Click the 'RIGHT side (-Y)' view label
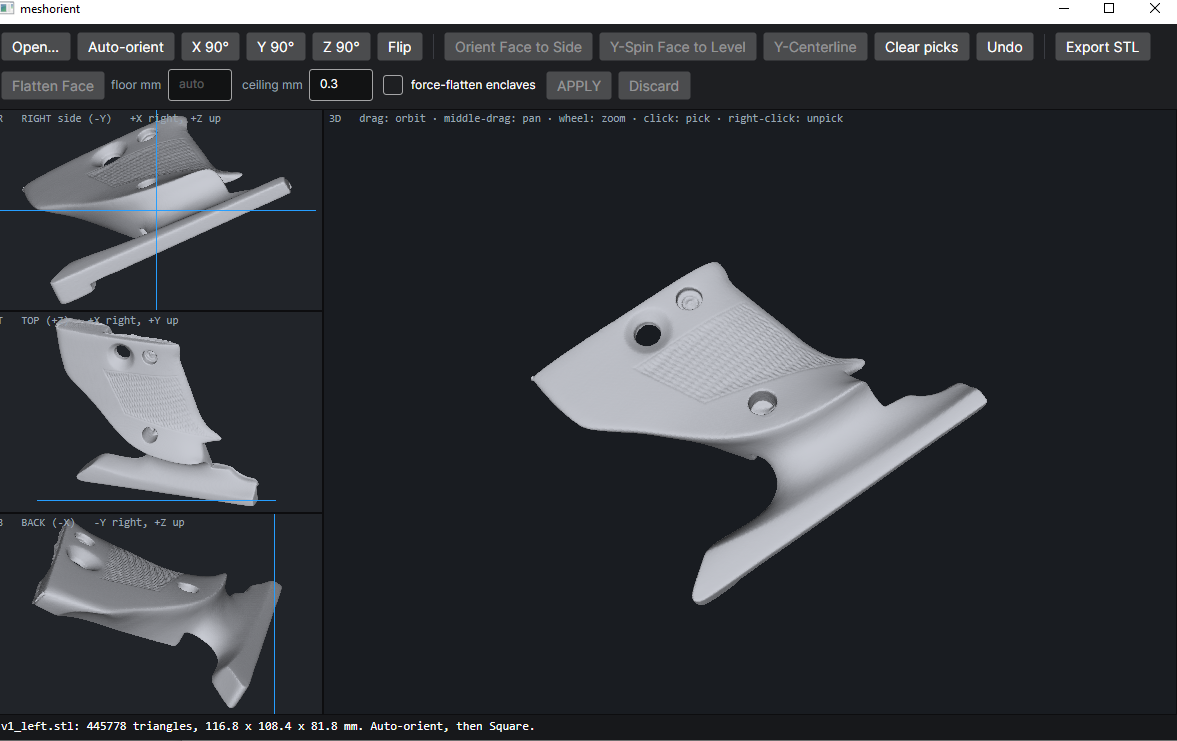This screenshot has width=1177, height=741. (66, 119)
